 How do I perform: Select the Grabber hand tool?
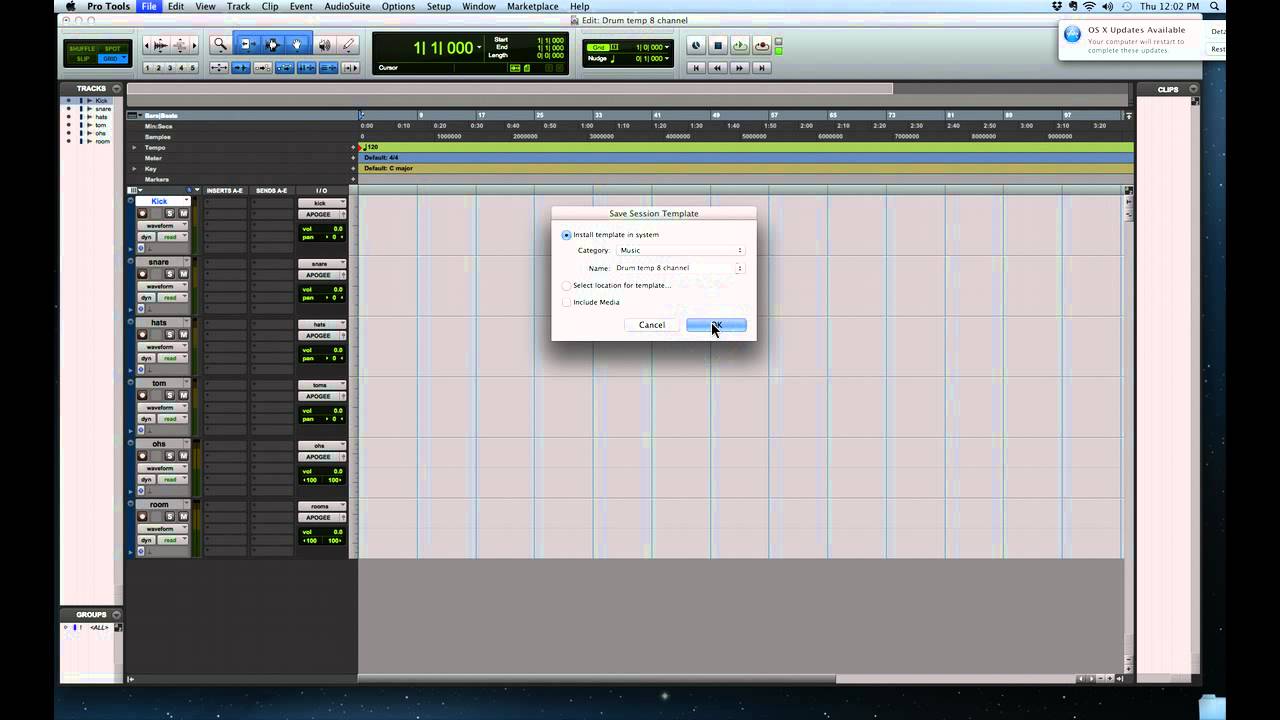tap(297, 45)
